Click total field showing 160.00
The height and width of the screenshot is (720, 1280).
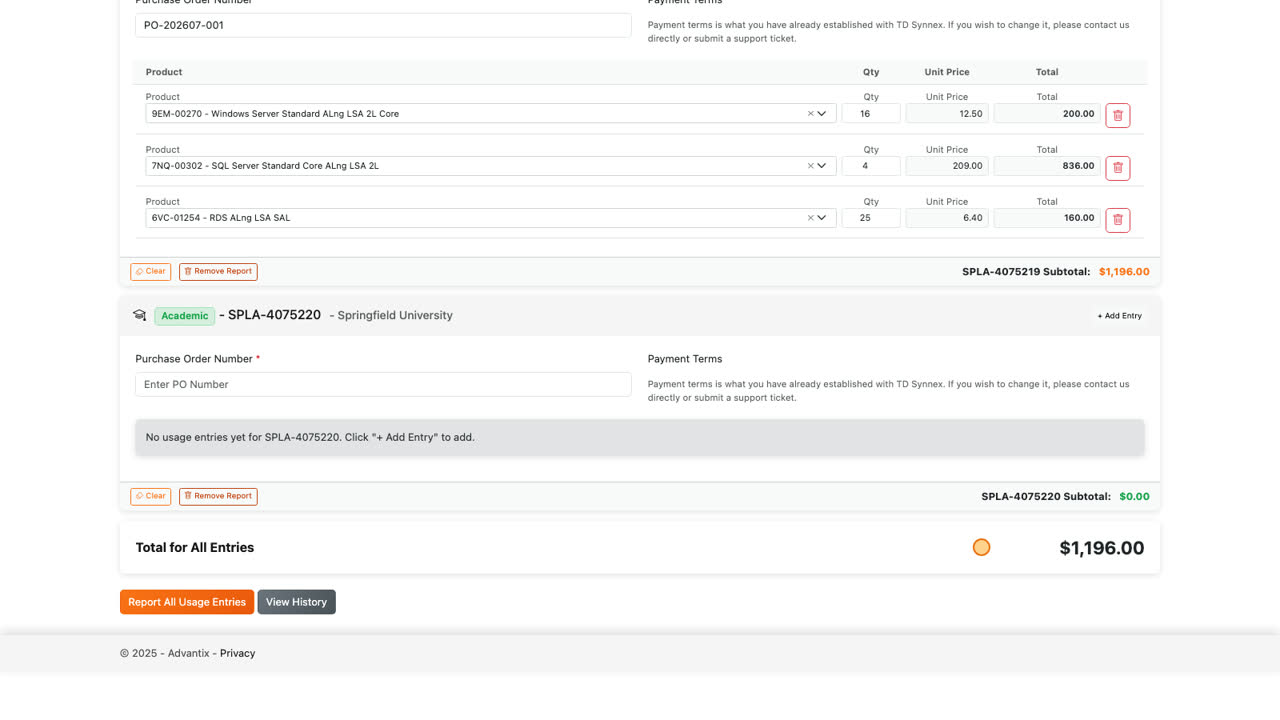click(1047, 218)
